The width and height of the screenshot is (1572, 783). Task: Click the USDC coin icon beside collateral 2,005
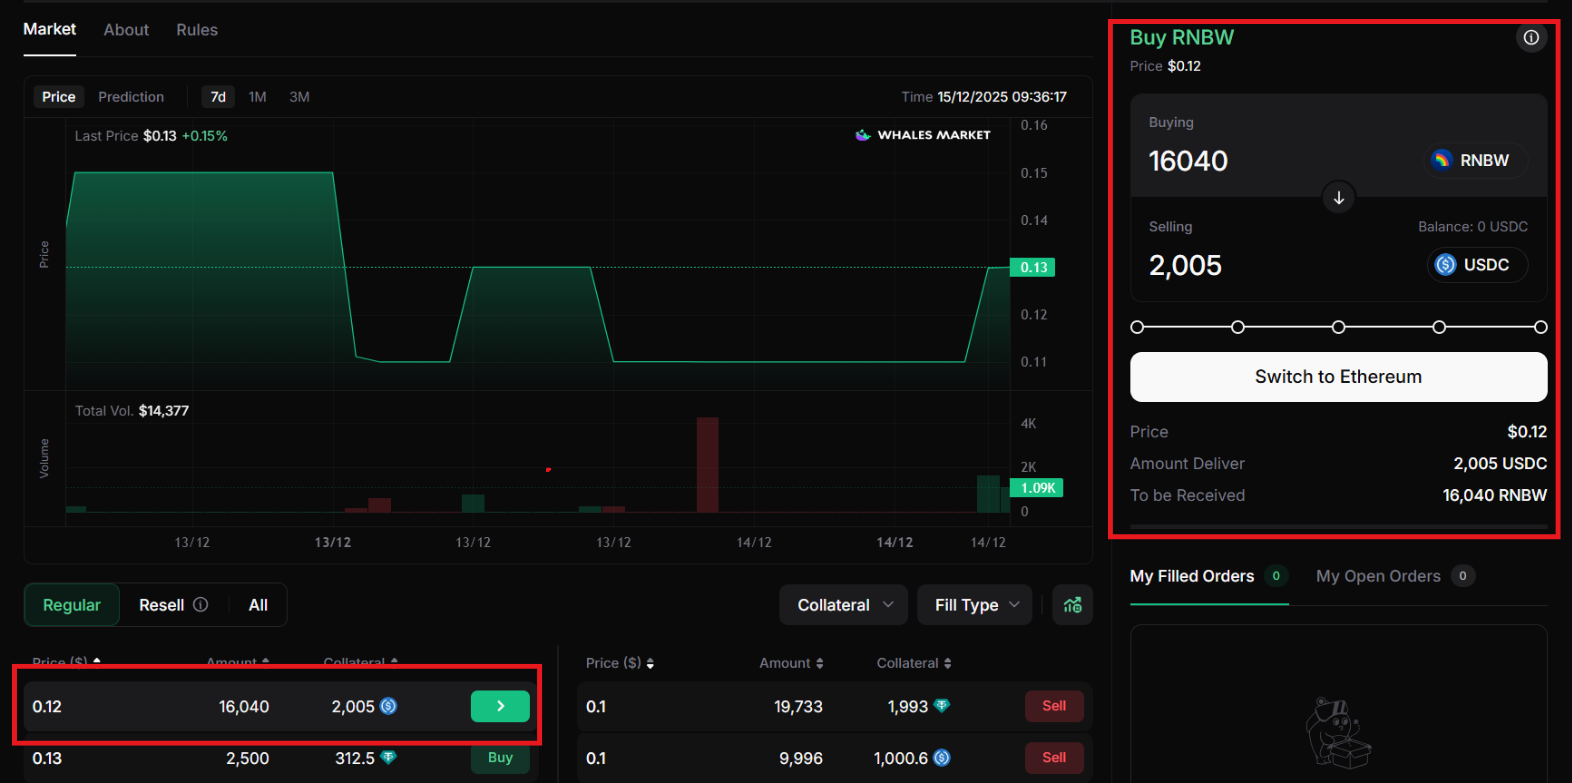point(389,706)
